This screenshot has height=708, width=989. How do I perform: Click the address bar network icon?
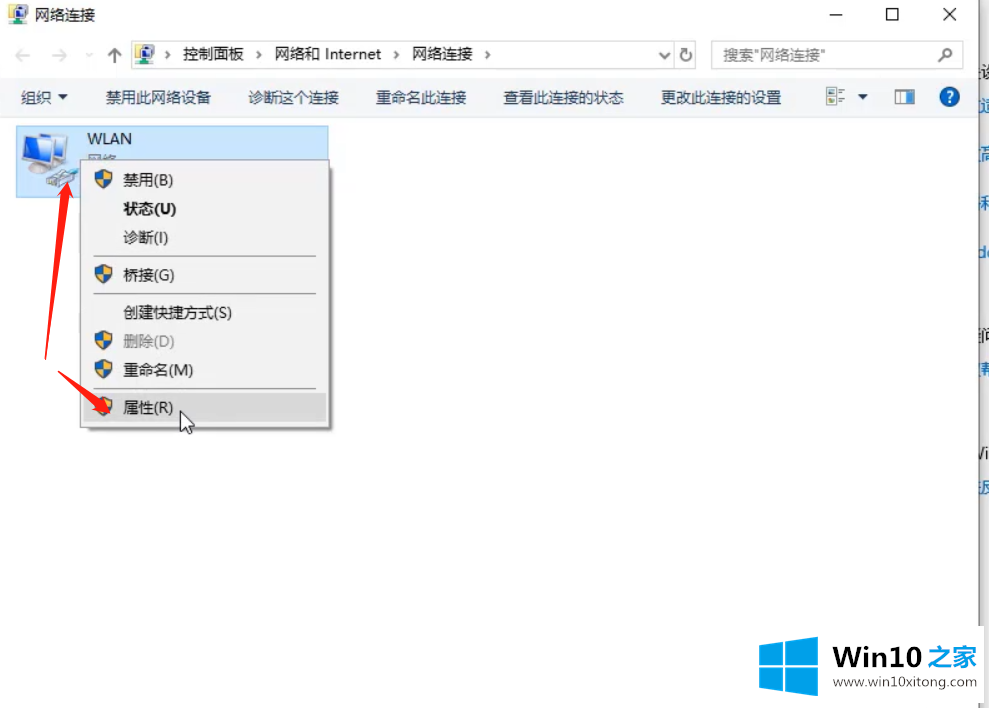coord(144,54)
